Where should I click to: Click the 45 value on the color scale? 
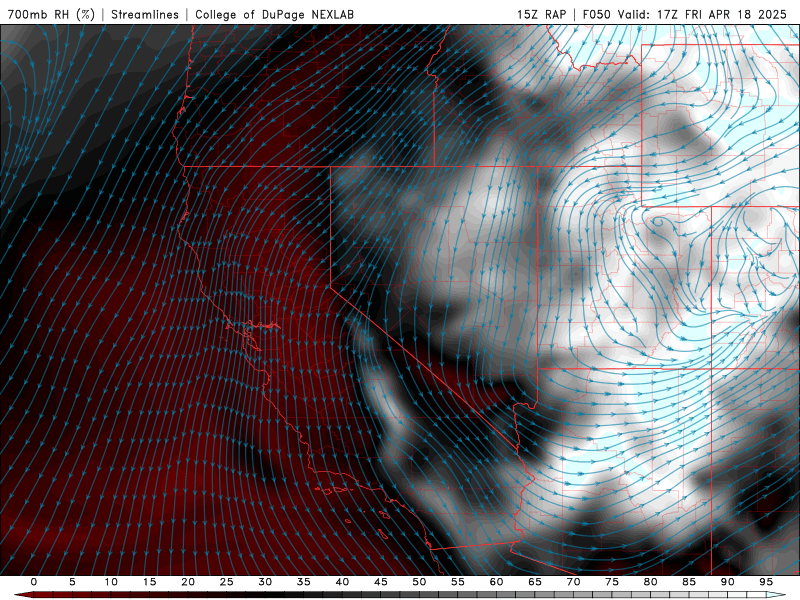point(381,582)
